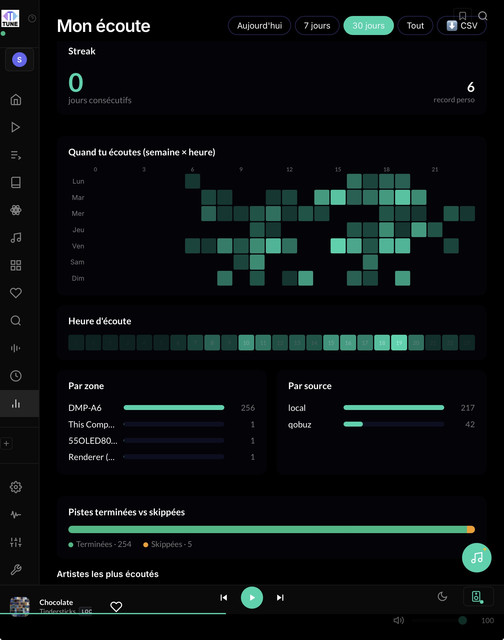Export listening data with CSV button
The height and width of the screenshot is (640, 504).
pos(462,26)
